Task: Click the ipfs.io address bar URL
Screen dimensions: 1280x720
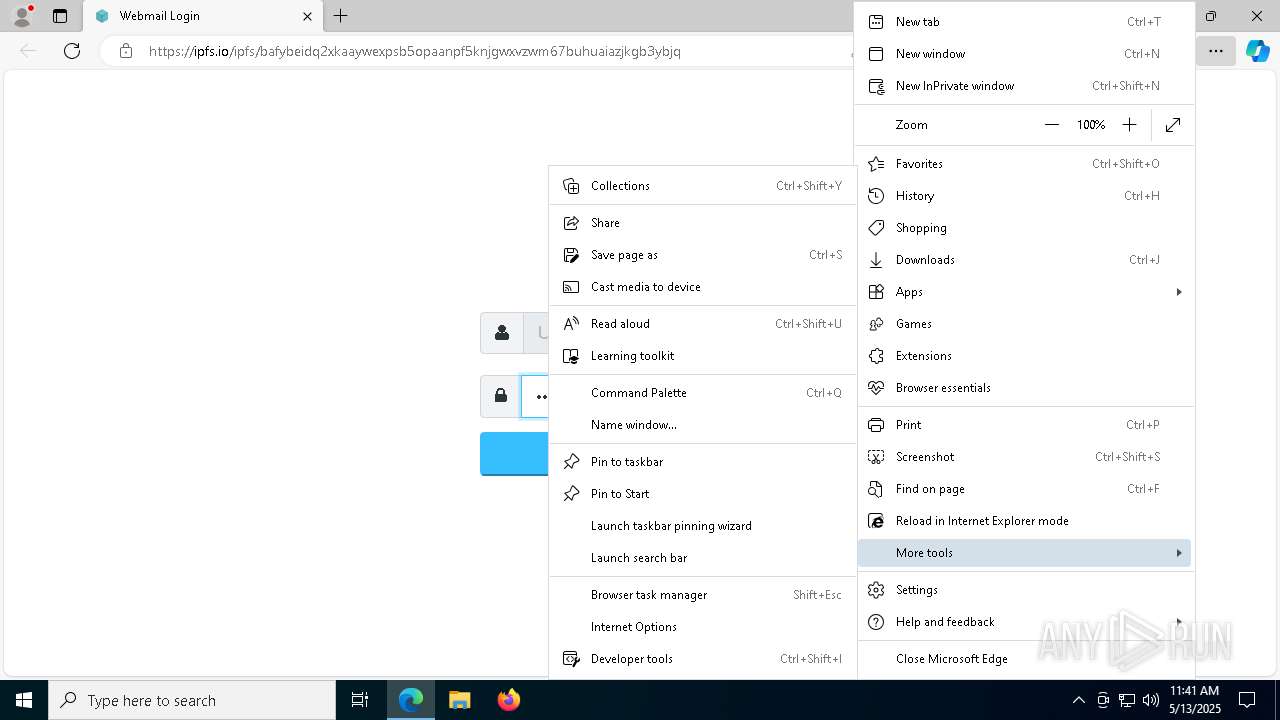Action: (x=414, y=50)
